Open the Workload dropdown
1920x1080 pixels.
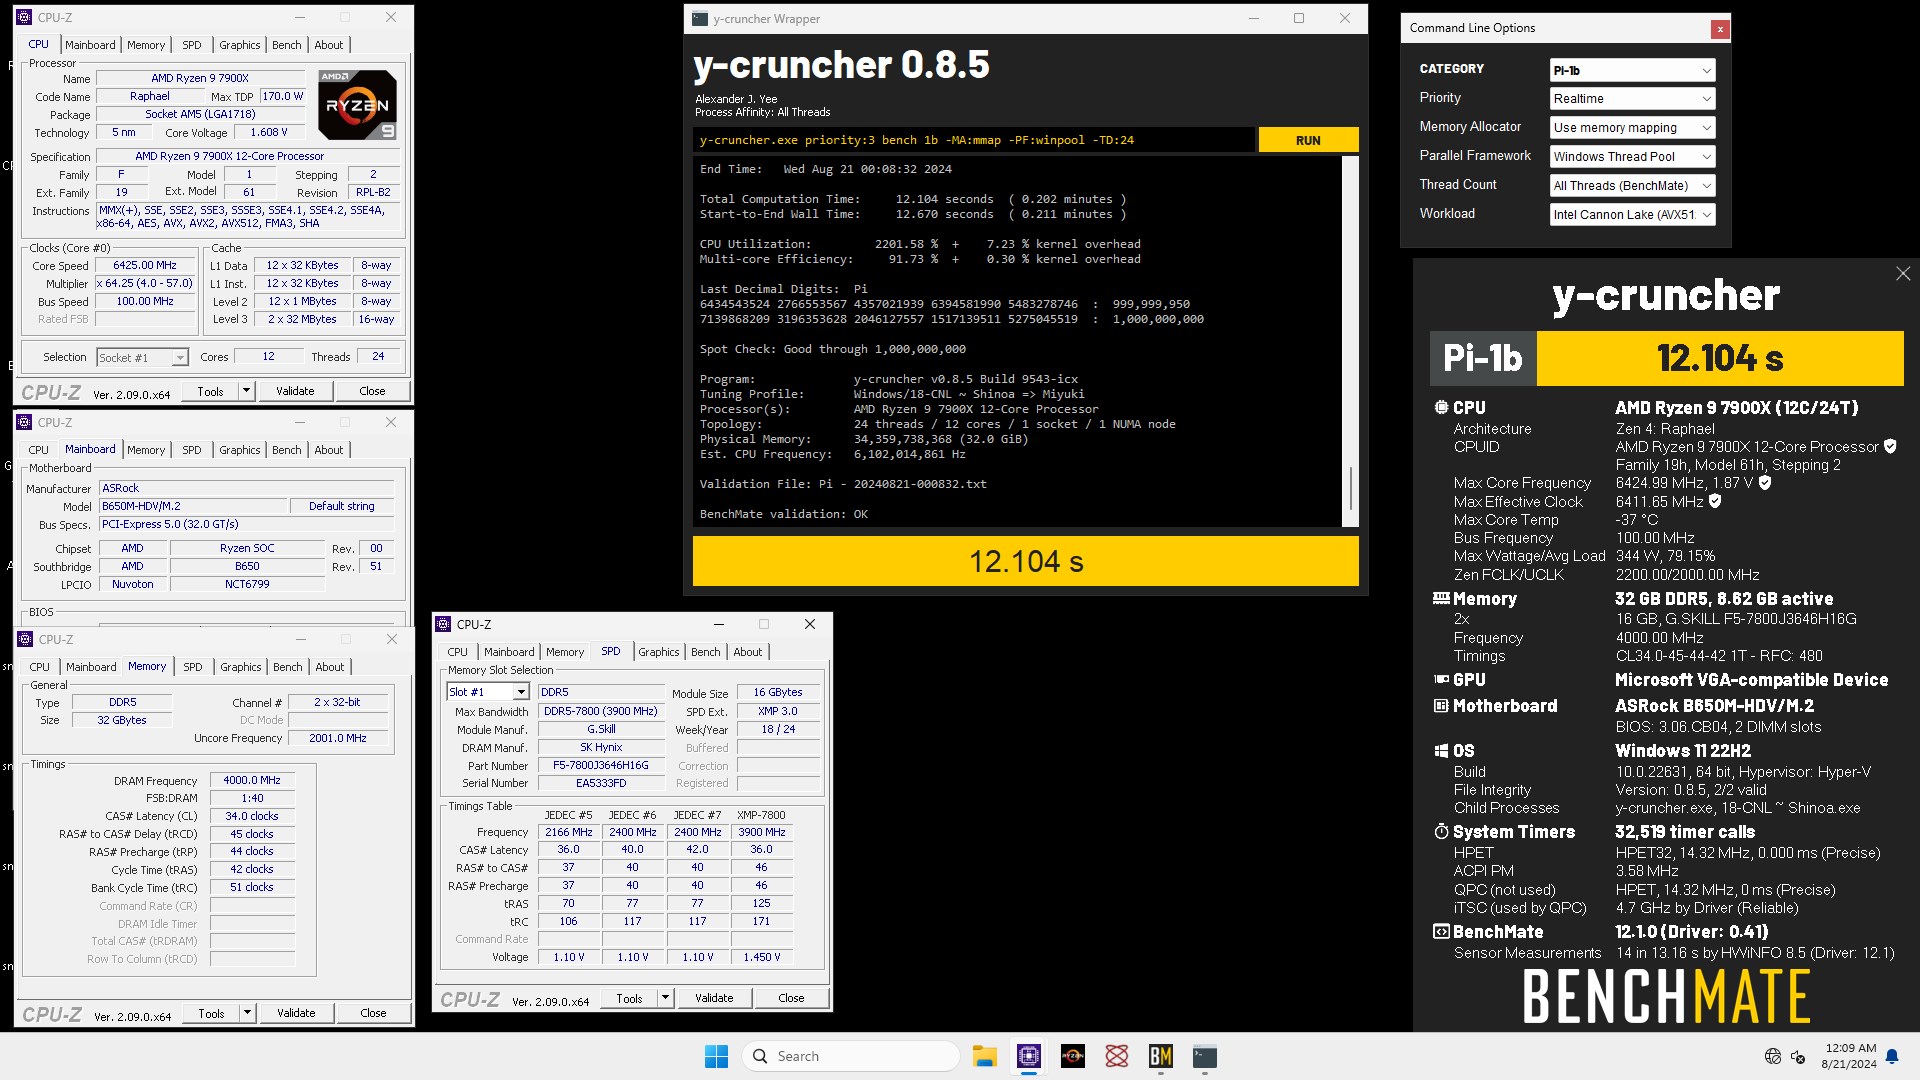[1632, 214]
